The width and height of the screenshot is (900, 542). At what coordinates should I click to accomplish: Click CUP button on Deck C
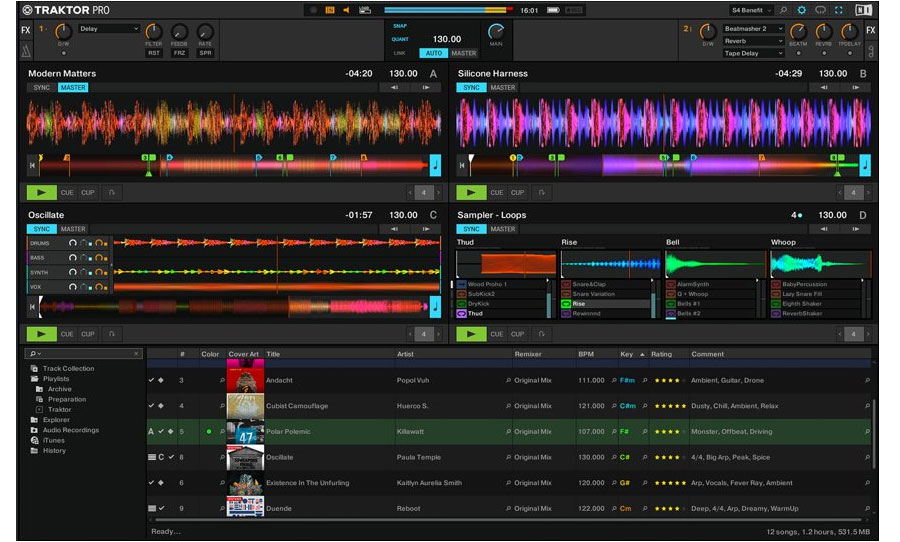(x=88, y=334)
